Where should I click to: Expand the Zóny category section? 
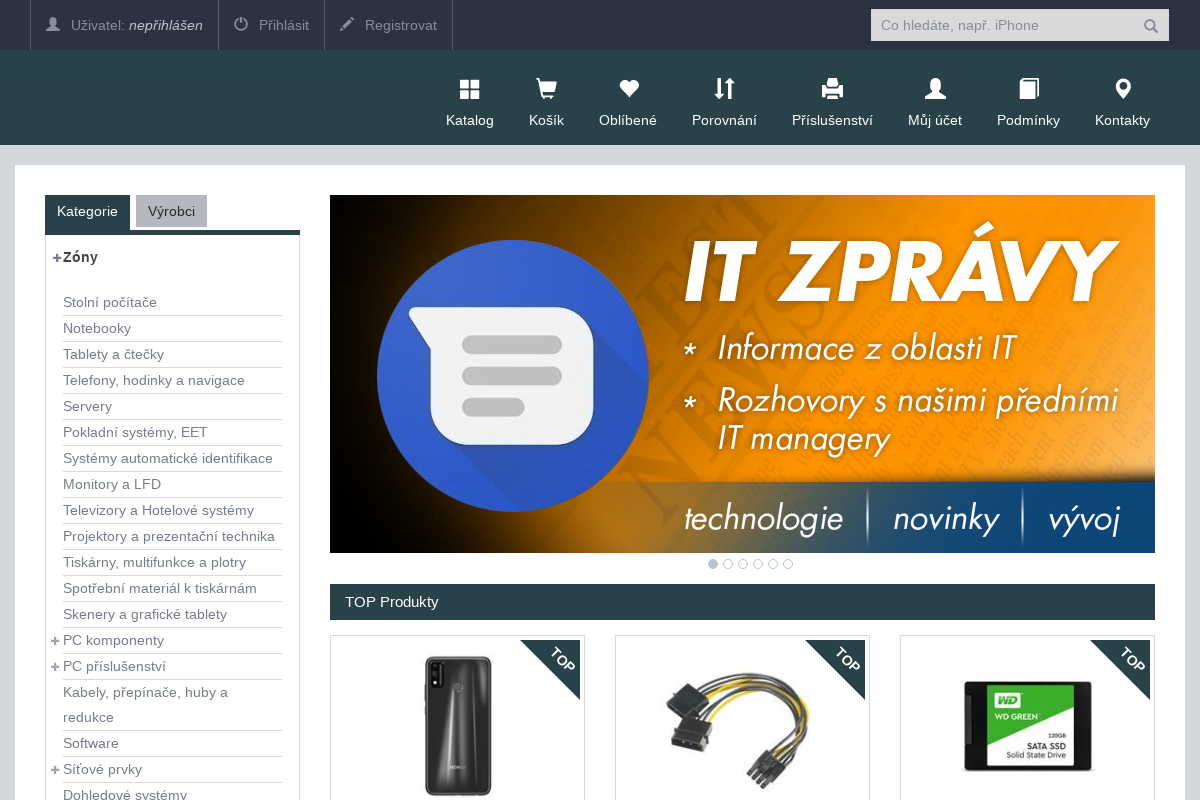56,258
